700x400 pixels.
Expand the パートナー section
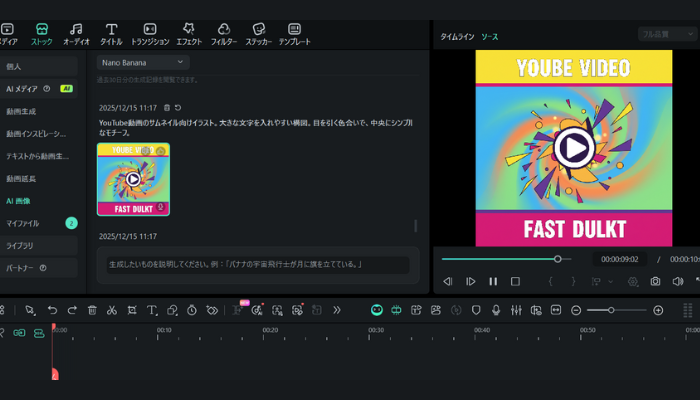pyautogui.click(x=39, y=268)
